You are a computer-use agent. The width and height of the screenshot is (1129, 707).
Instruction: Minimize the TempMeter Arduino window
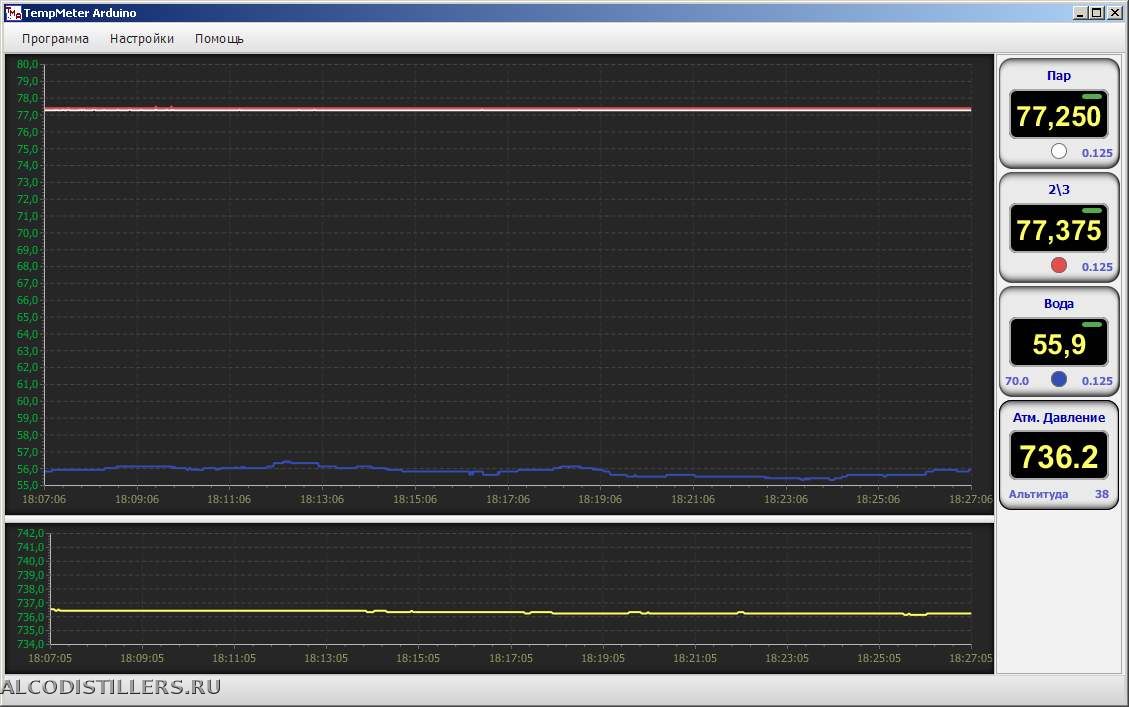(x=1080, y=12)
